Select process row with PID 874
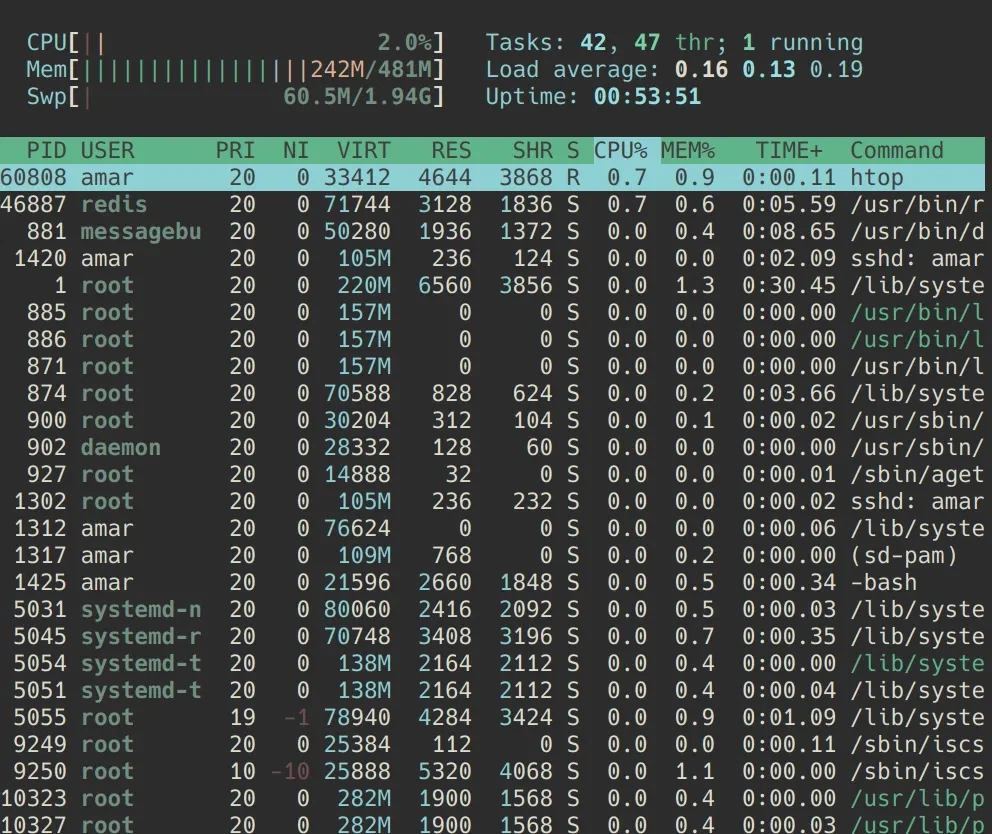Viewport: 992px width, 834px height. pyautogui.click(x=492, y=394)
